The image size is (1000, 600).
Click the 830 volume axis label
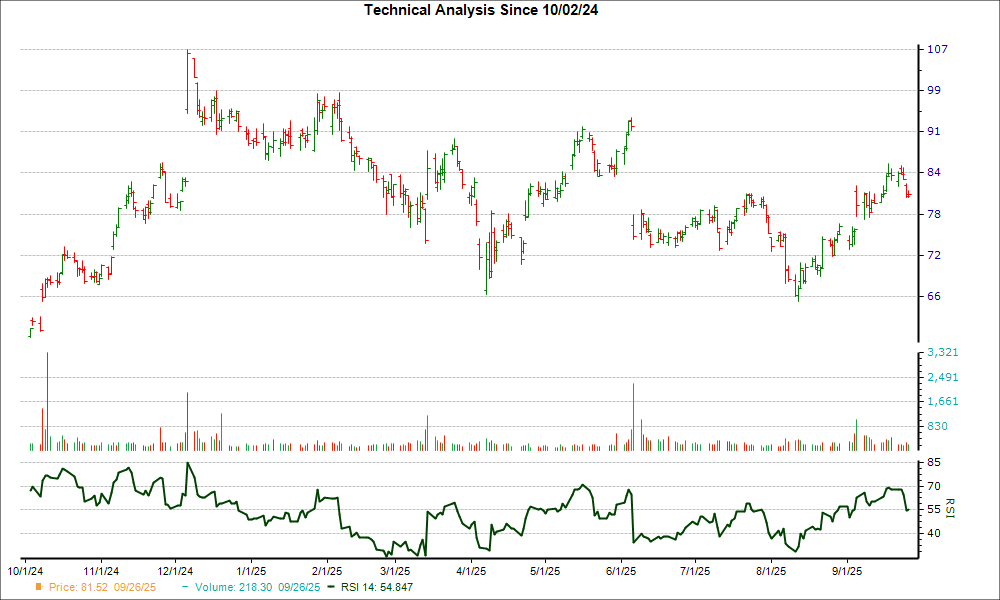click(x=939, y=427)
